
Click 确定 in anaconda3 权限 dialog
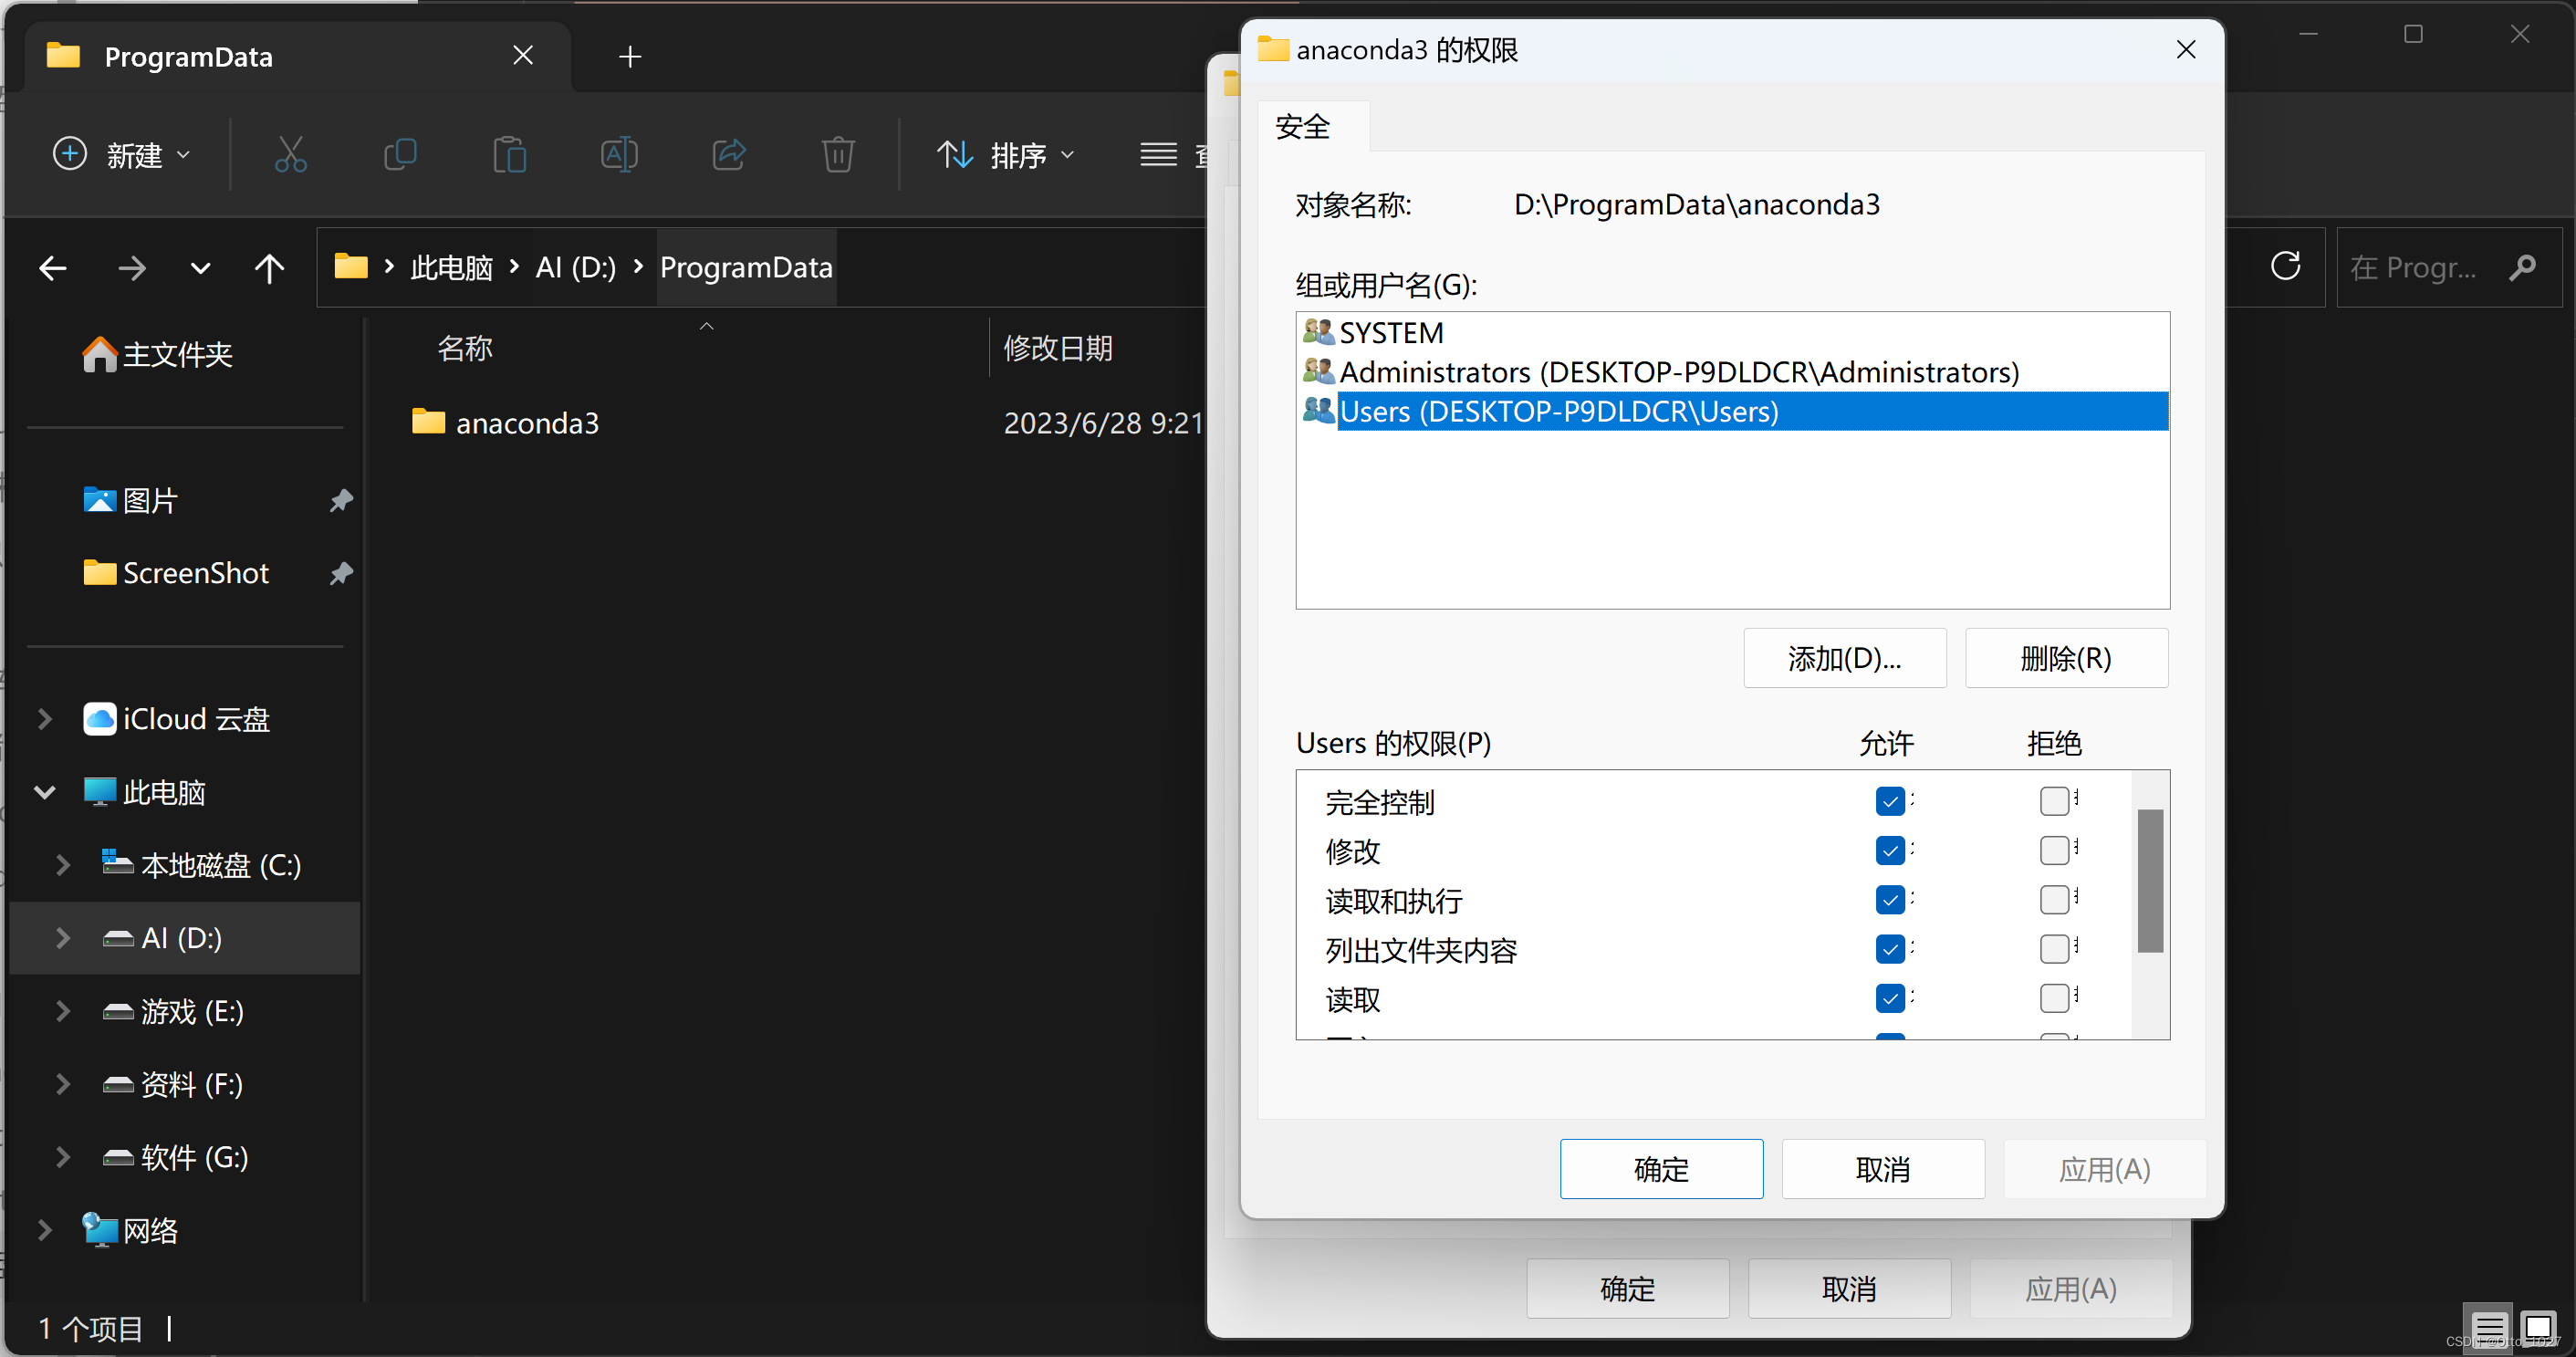1662,1169
